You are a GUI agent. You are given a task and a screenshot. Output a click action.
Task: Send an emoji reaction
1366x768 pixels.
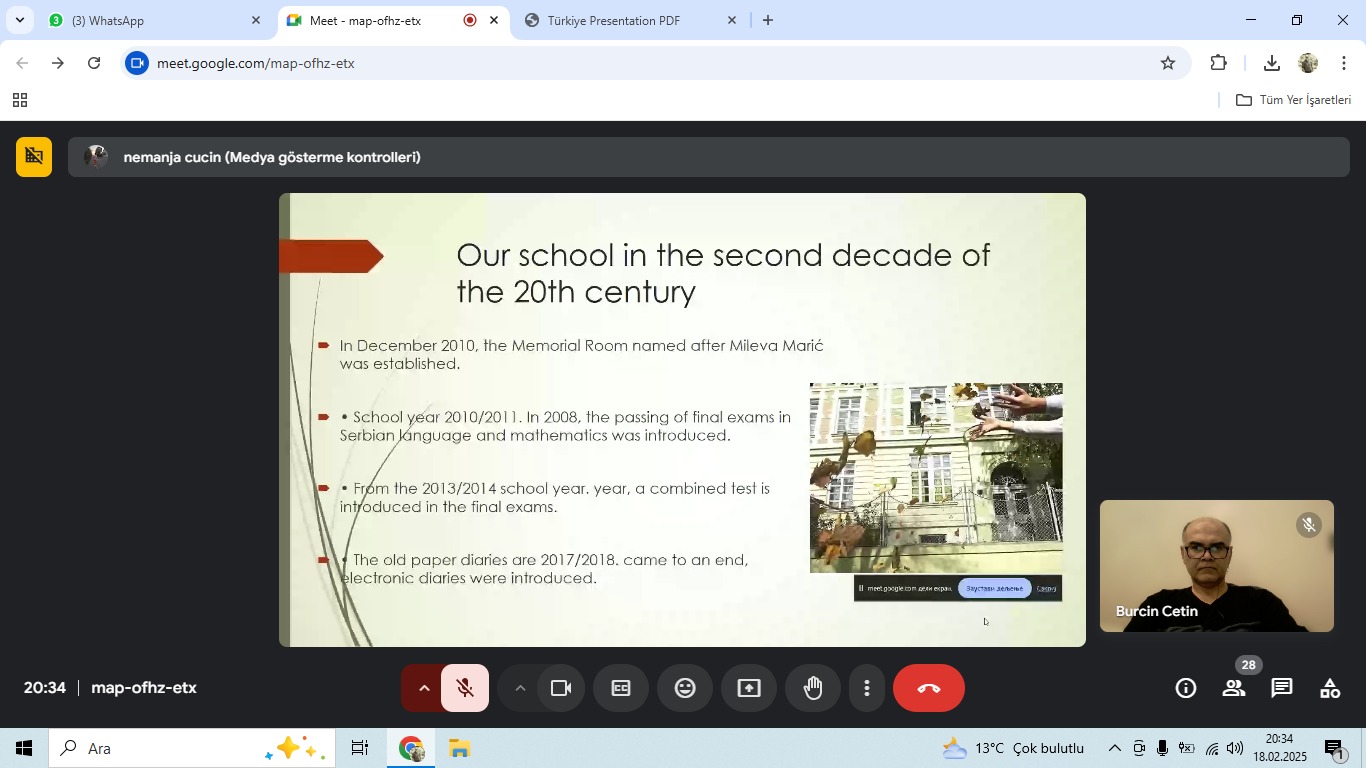click(x=685, y=688)
